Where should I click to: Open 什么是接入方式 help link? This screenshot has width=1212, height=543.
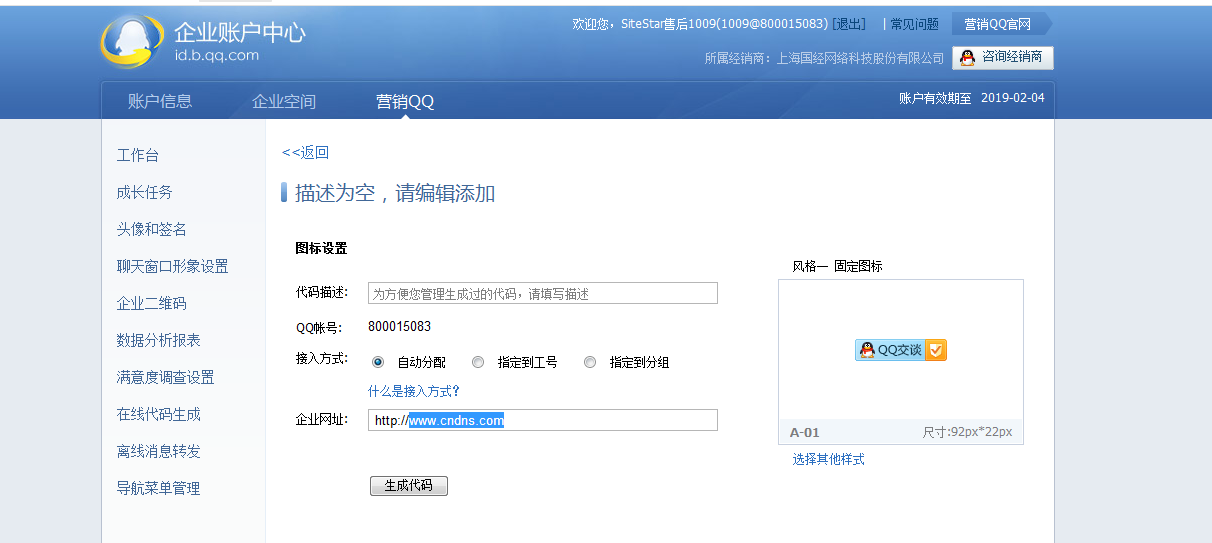(x=413, y=391)
